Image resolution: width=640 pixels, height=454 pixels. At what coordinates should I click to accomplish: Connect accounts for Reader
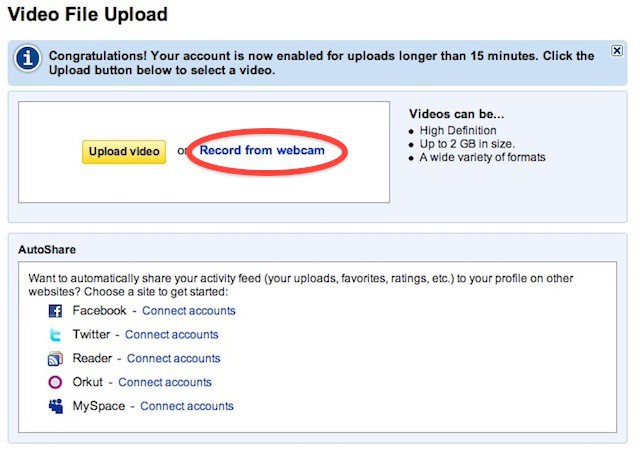tap(173, 358)
